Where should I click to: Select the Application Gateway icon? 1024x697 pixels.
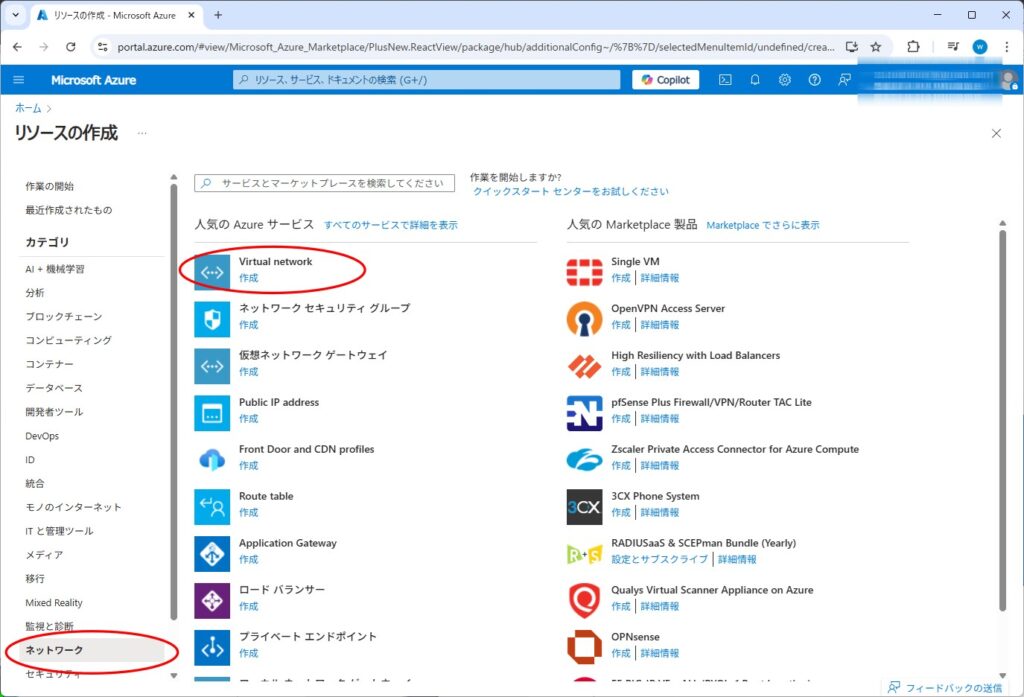click(212, 554)
